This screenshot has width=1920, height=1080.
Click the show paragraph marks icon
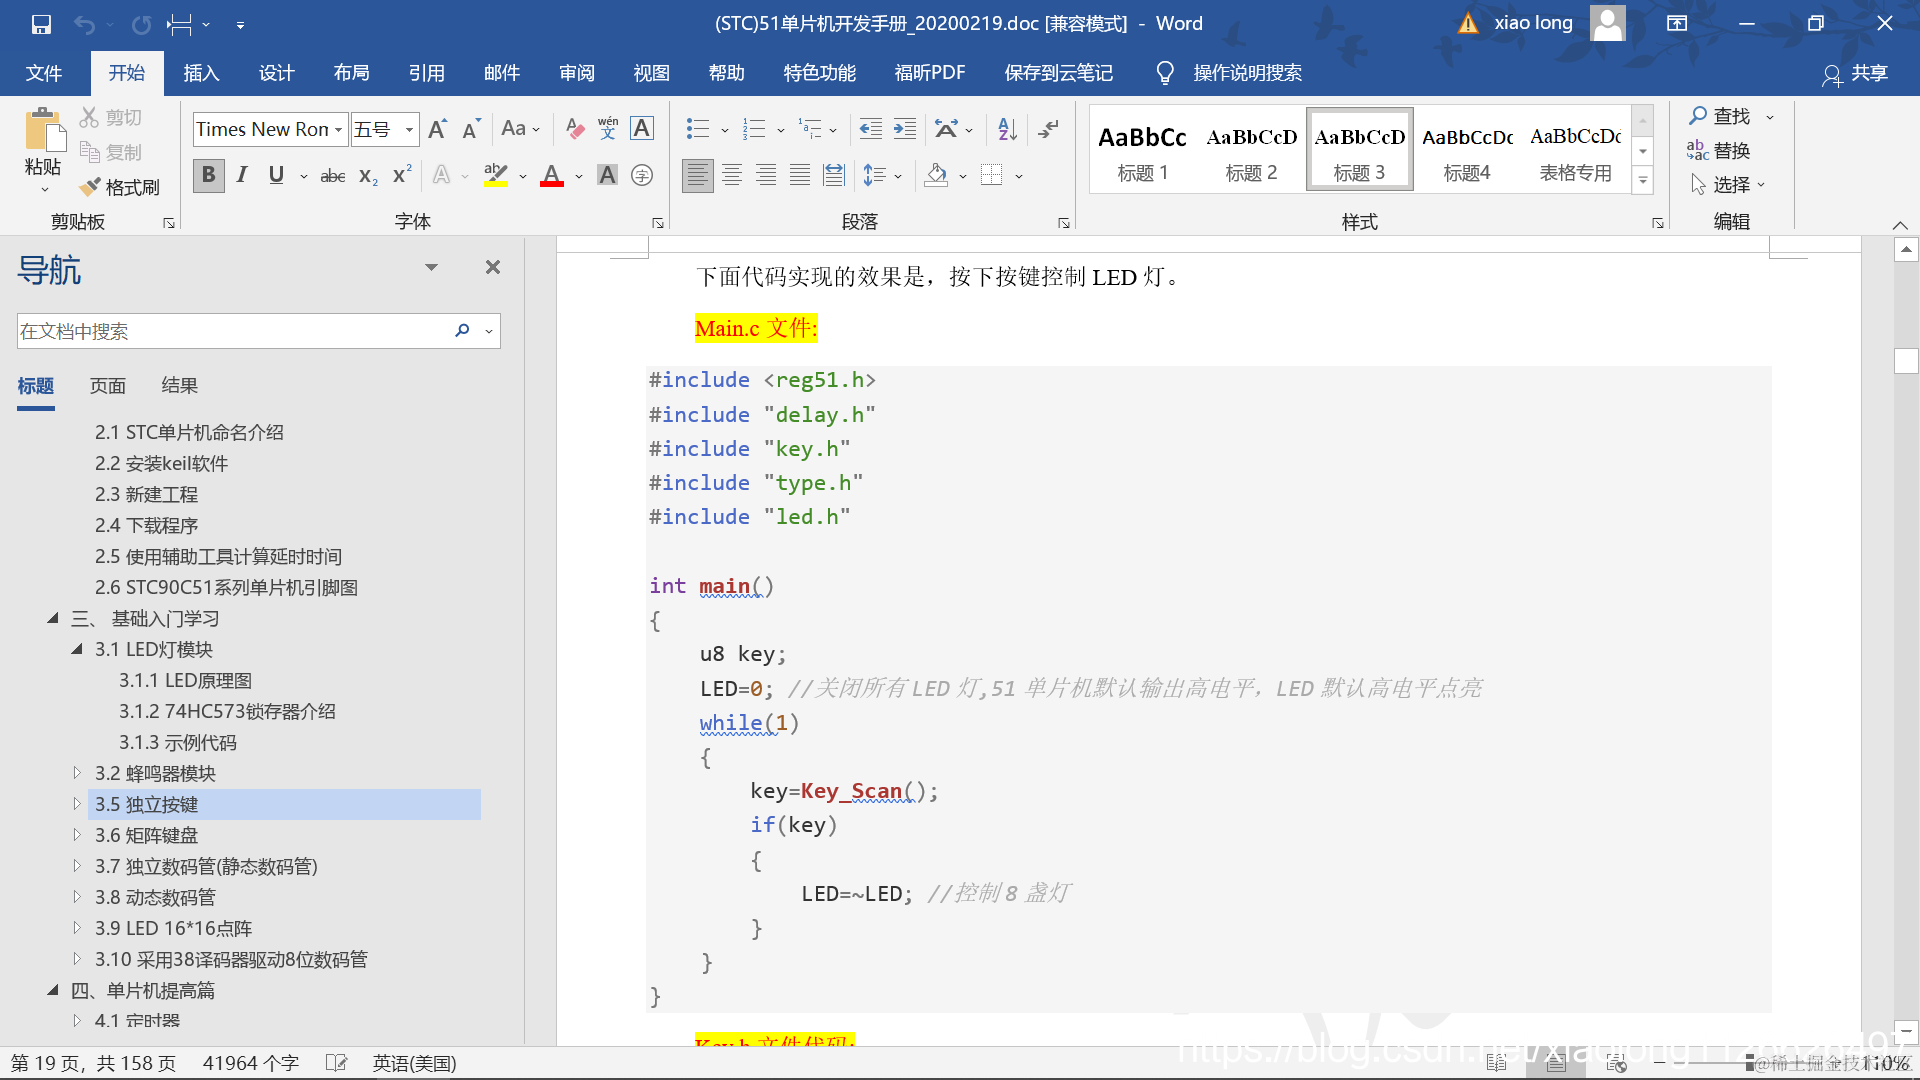(1048, 129)
